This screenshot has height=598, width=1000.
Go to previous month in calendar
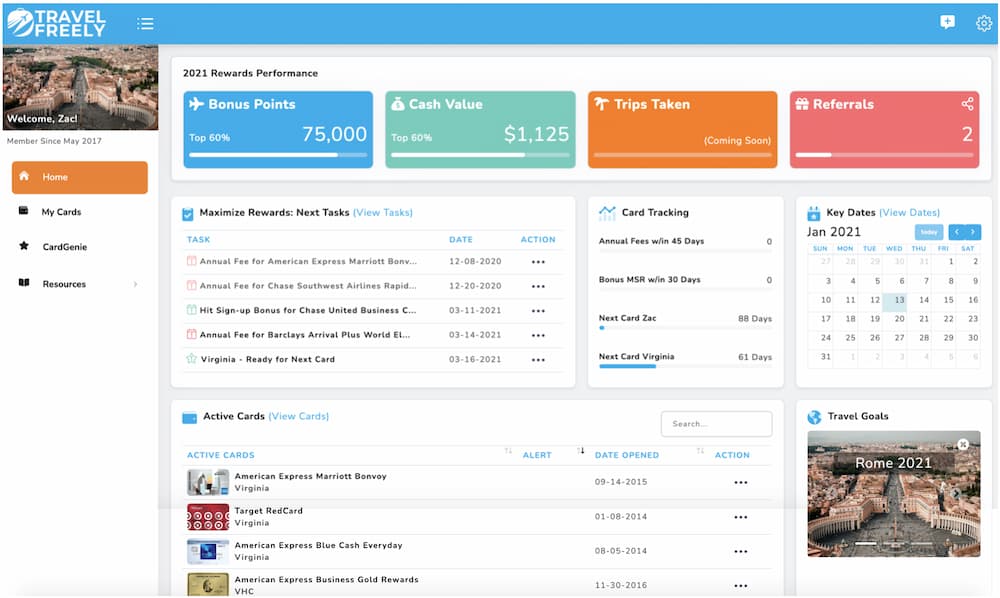coord(957,232)
